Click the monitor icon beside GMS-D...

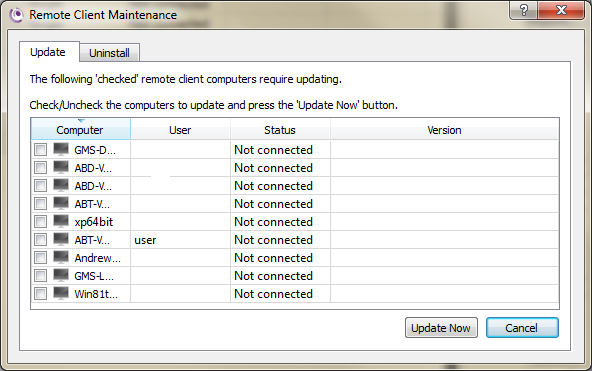tap(61, 149)
